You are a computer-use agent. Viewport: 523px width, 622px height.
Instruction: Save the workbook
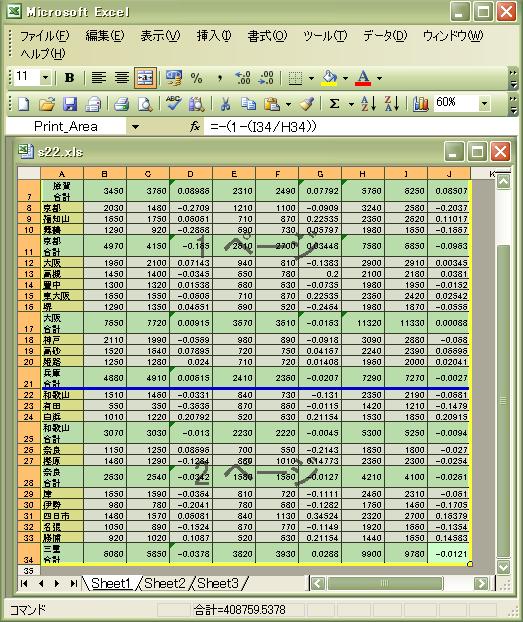click(70, 104)
